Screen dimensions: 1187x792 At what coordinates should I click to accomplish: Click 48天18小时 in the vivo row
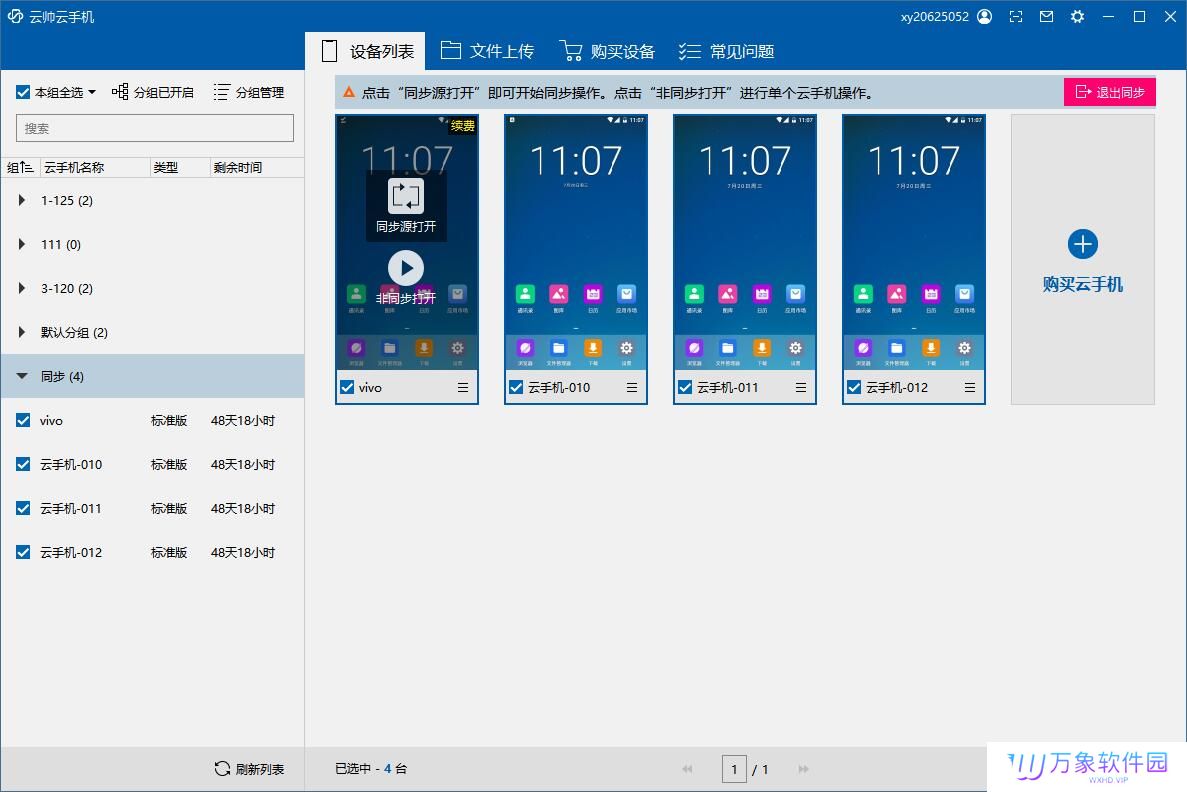pyautogui.click(x=242, y=420)
